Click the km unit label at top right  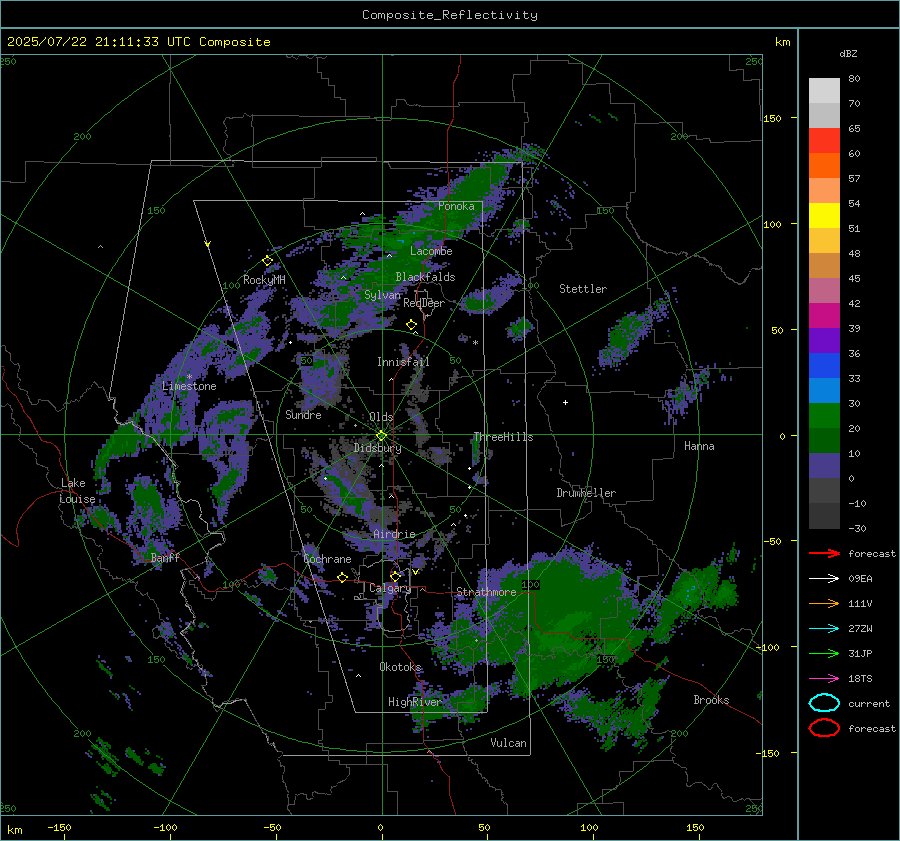[x=782, y=42]
